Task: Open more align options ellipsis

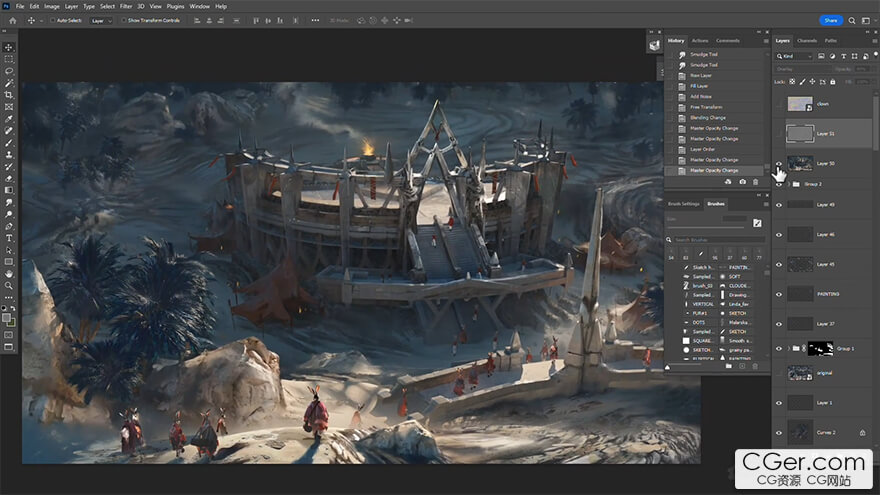Action: click(315, 20)
